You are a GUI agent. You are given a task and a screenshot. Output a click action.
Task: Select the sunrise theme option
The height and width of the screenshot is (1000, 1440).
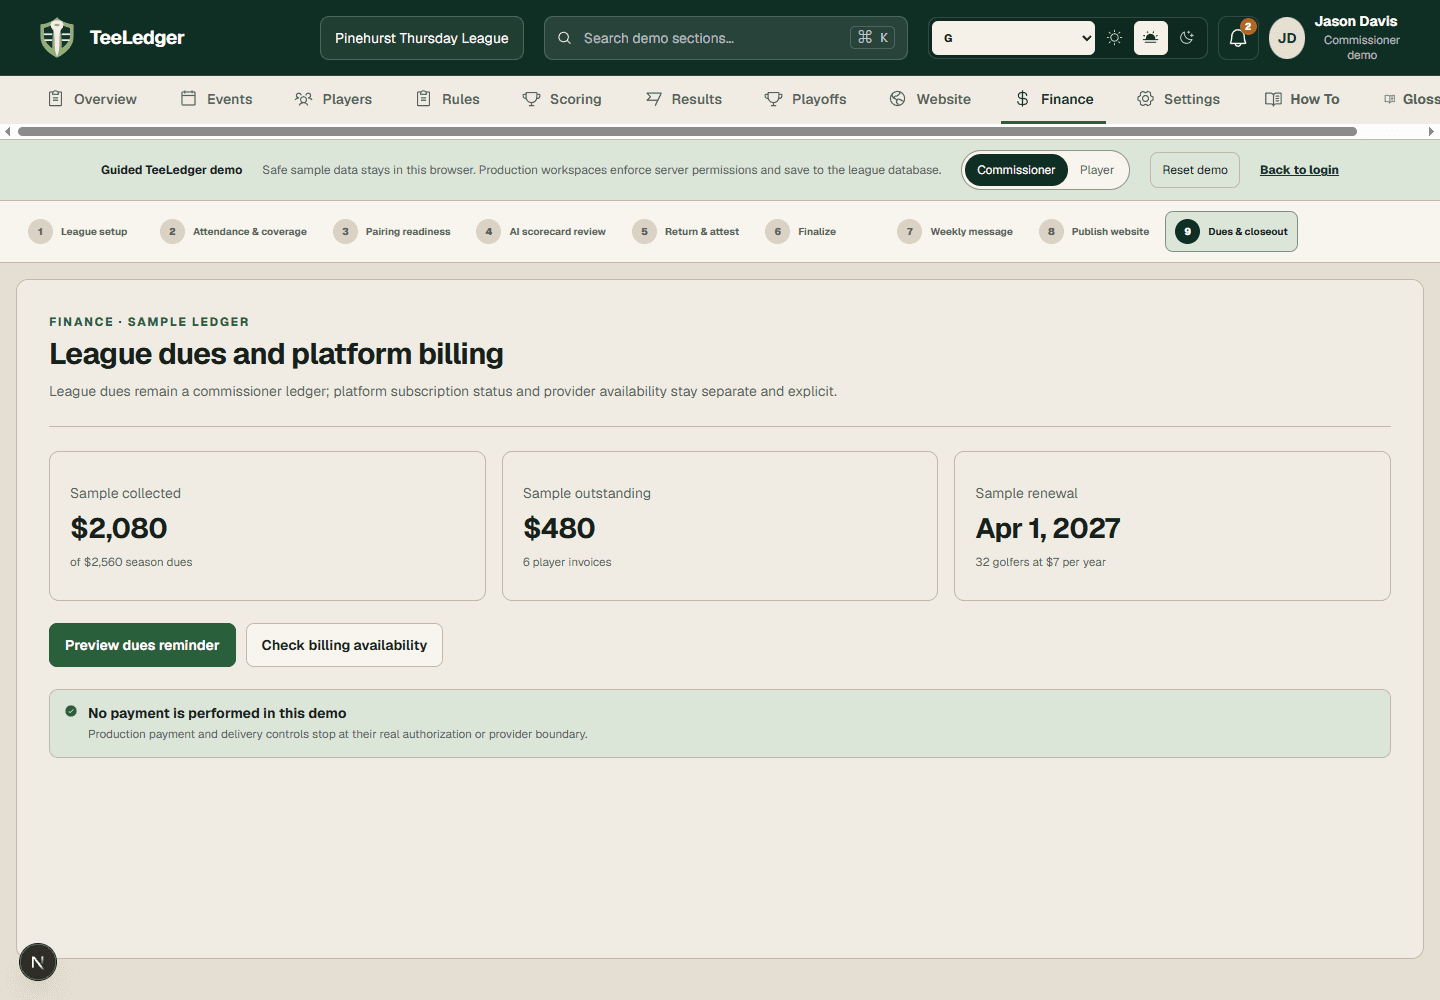coord(1151,38)
